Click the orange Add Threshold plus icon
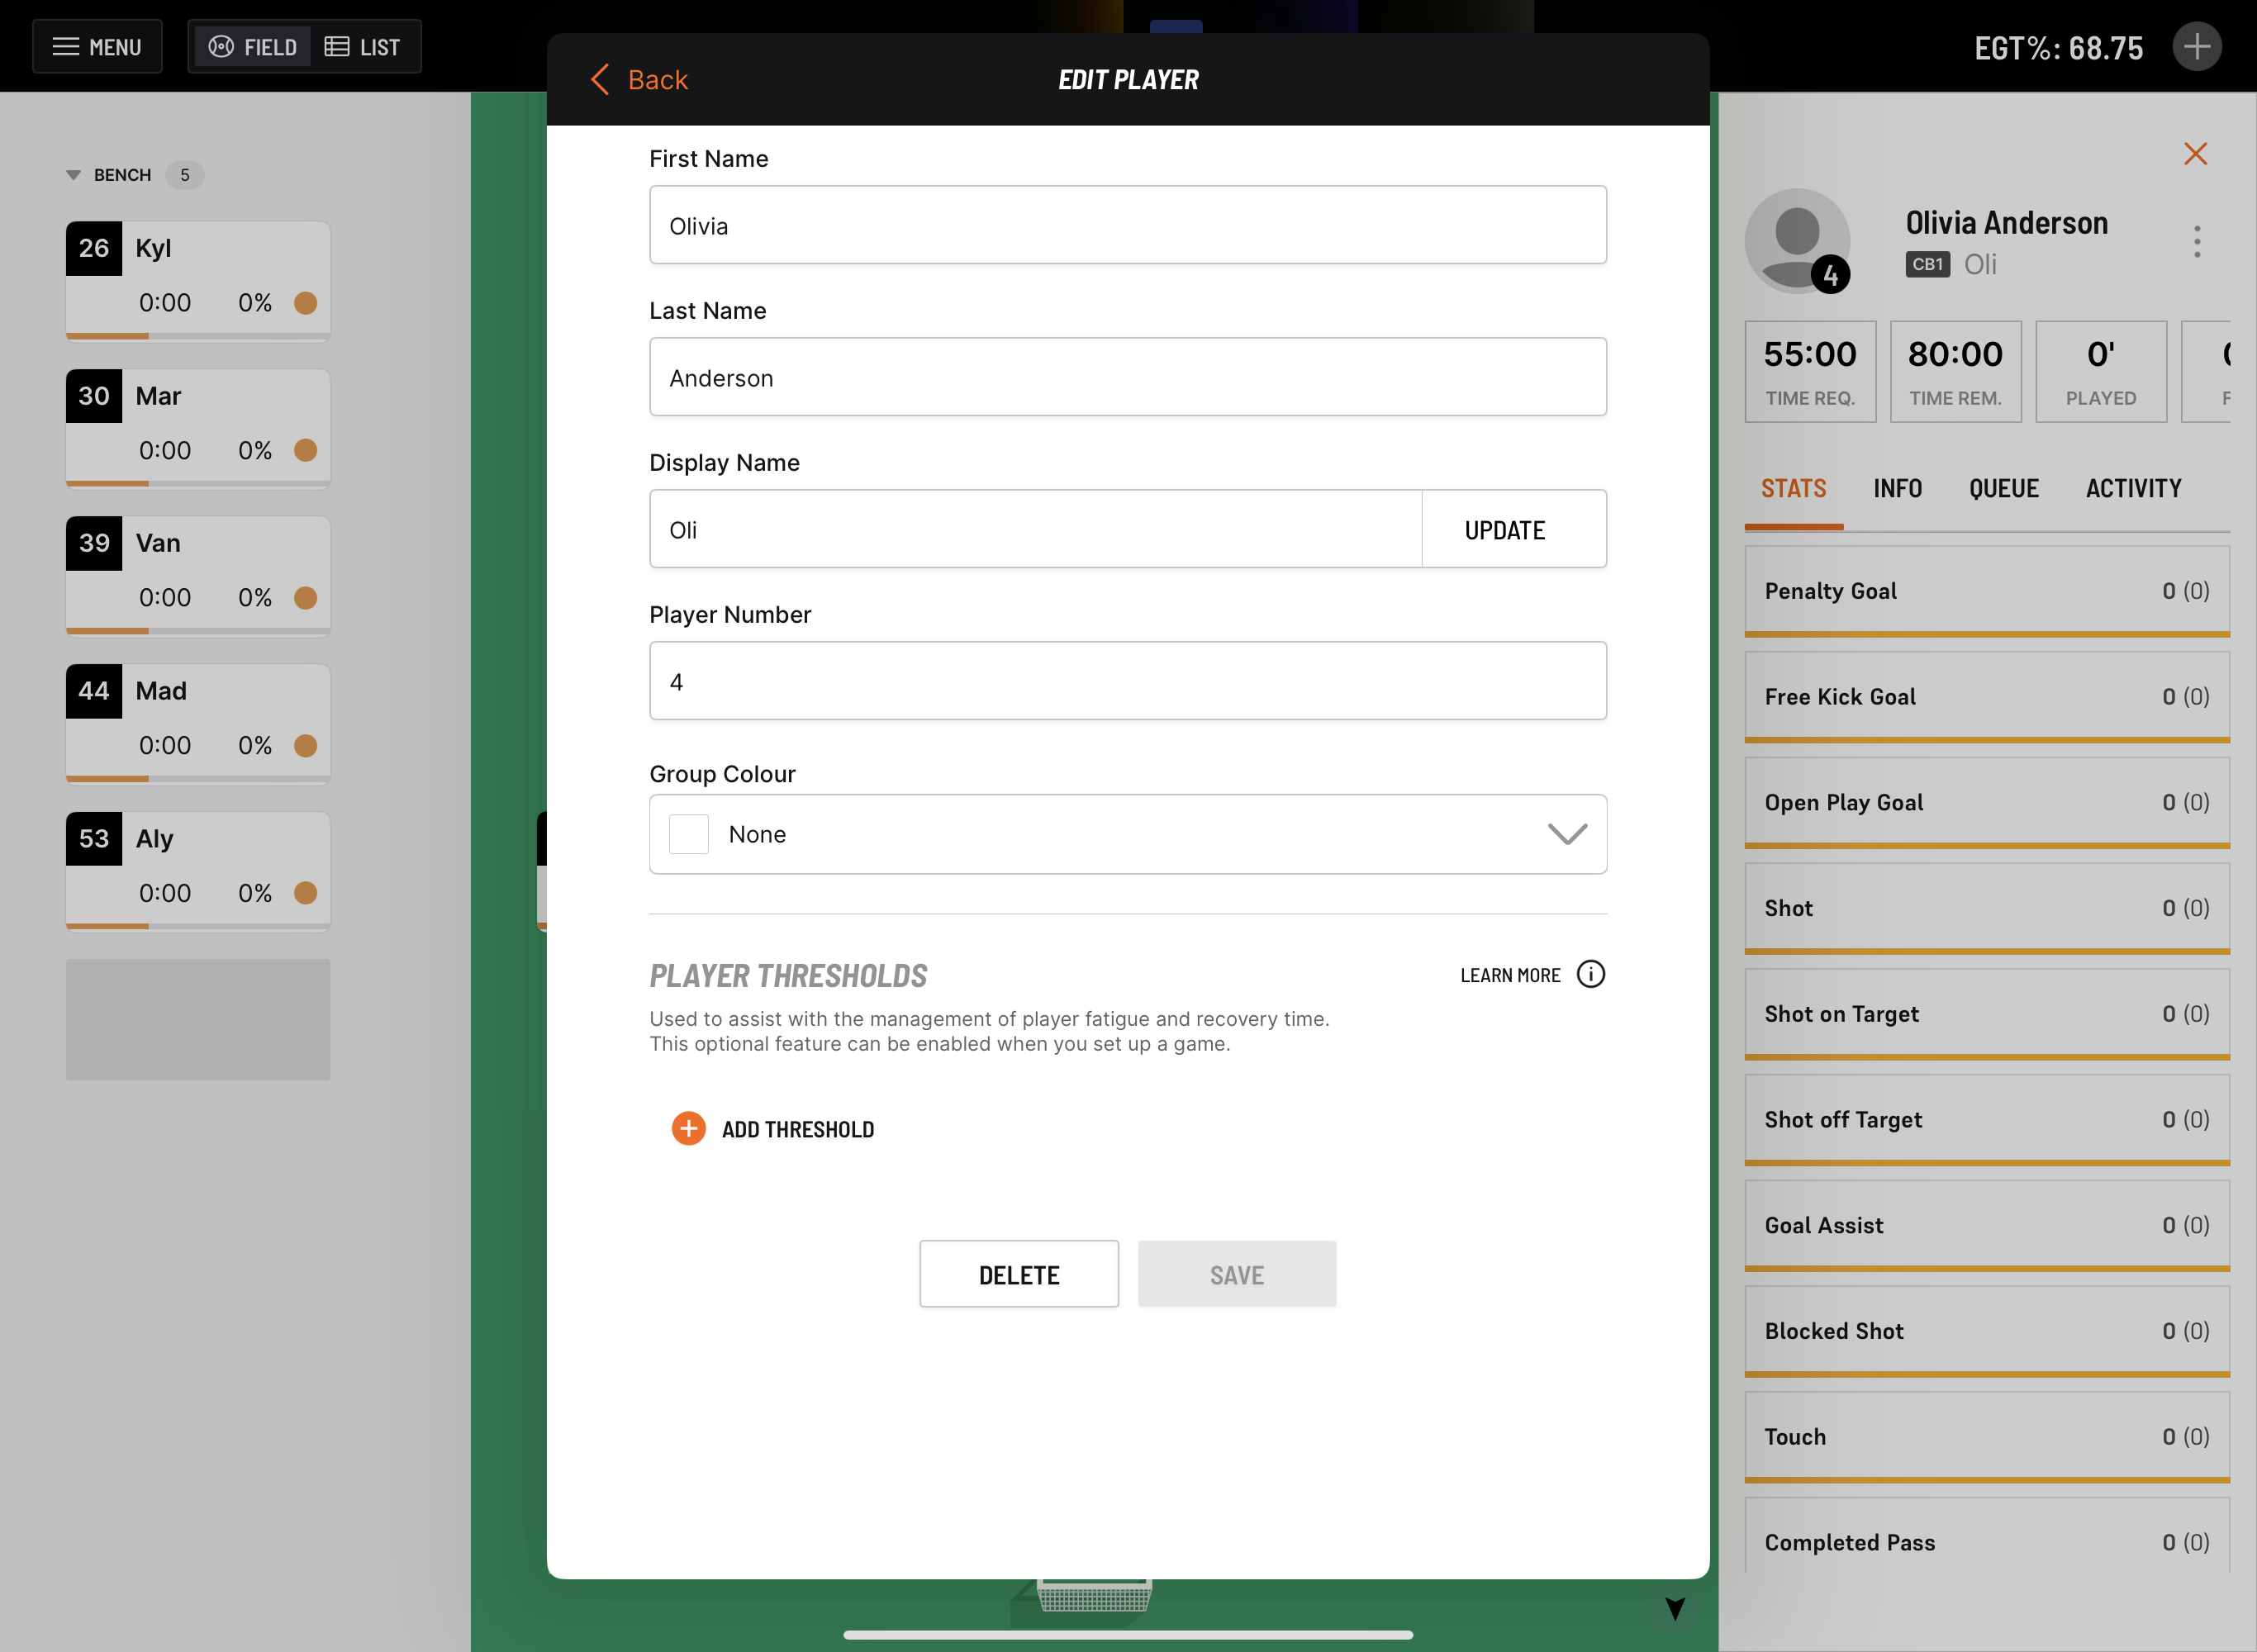The image size is (2257, 1652). [688, 1129]
